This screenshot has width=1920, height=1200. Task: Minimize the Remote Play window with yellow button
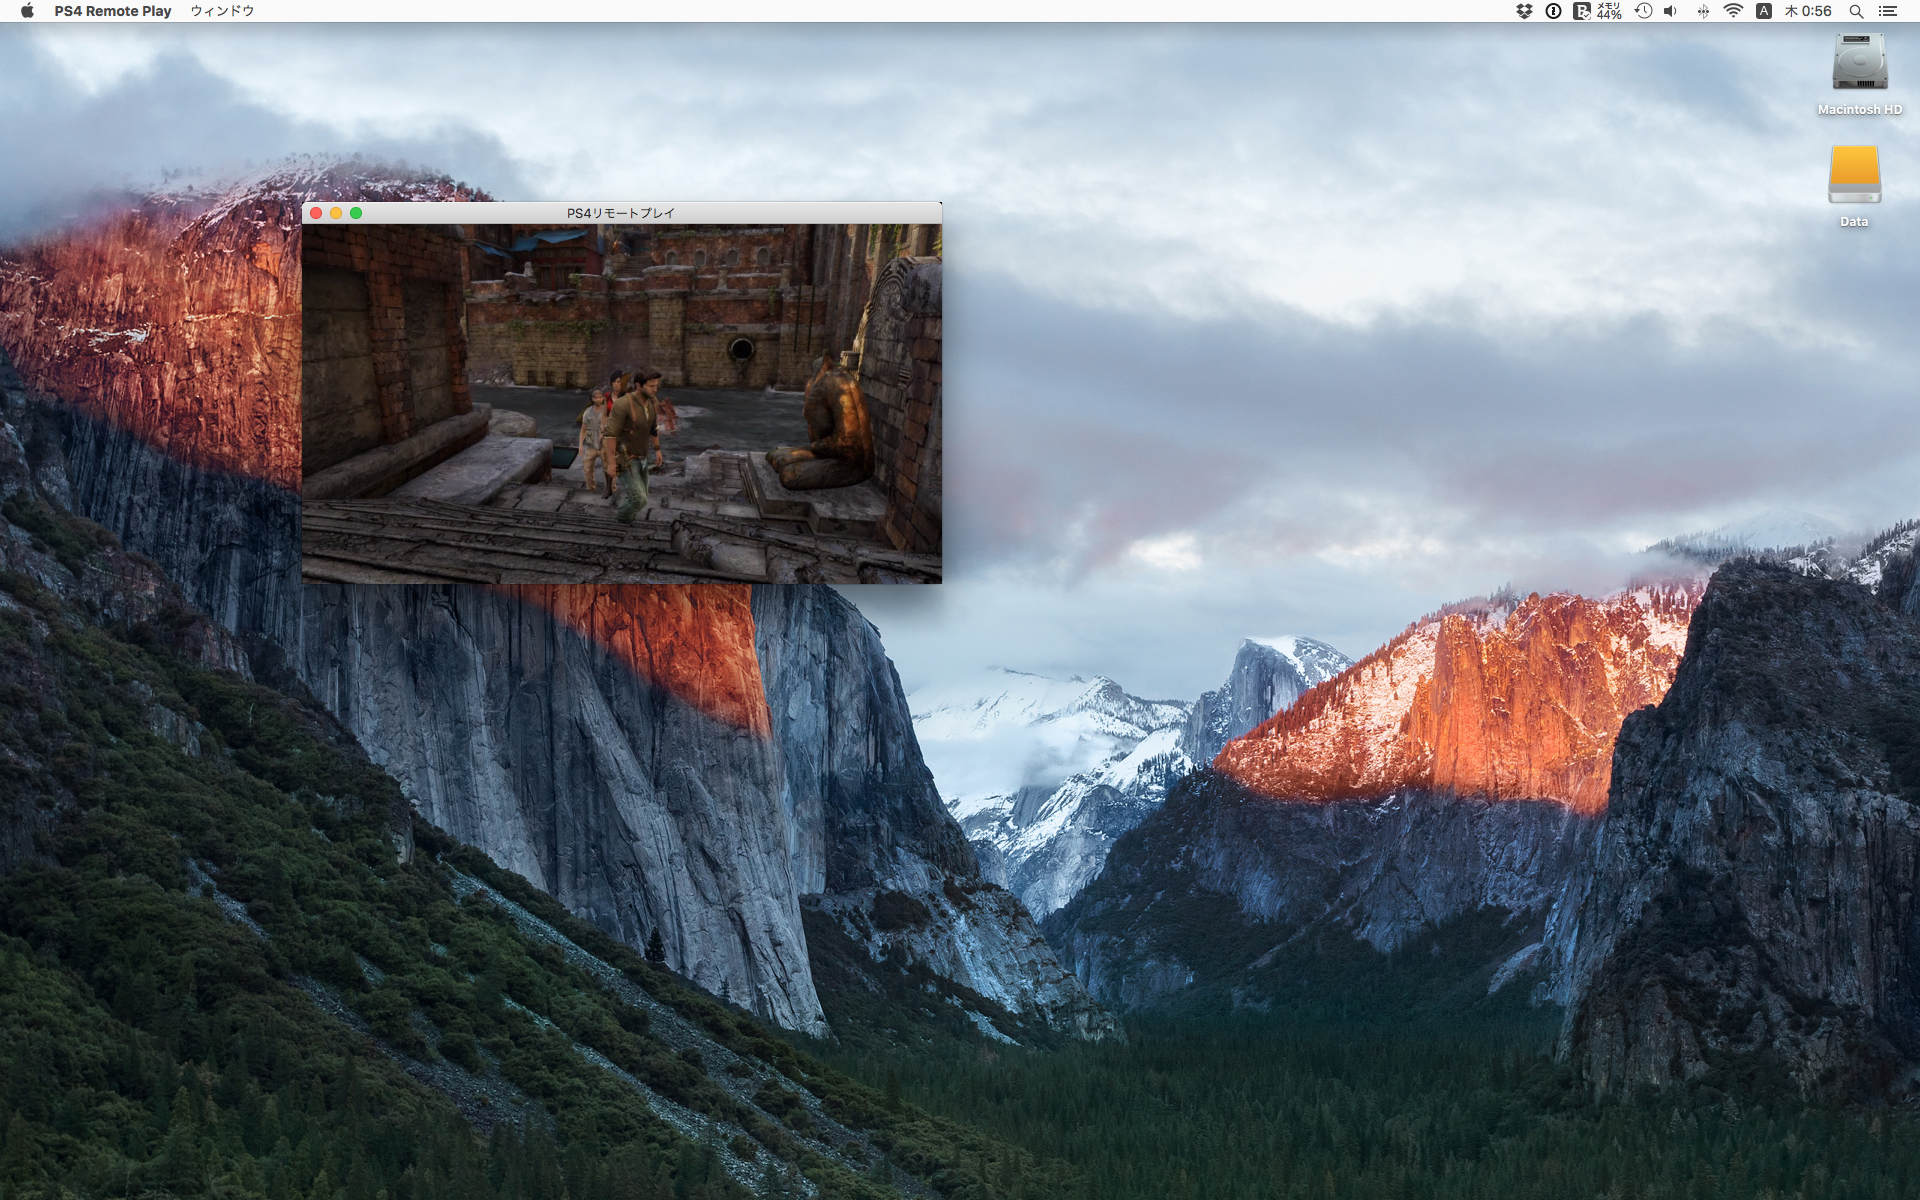336,213
